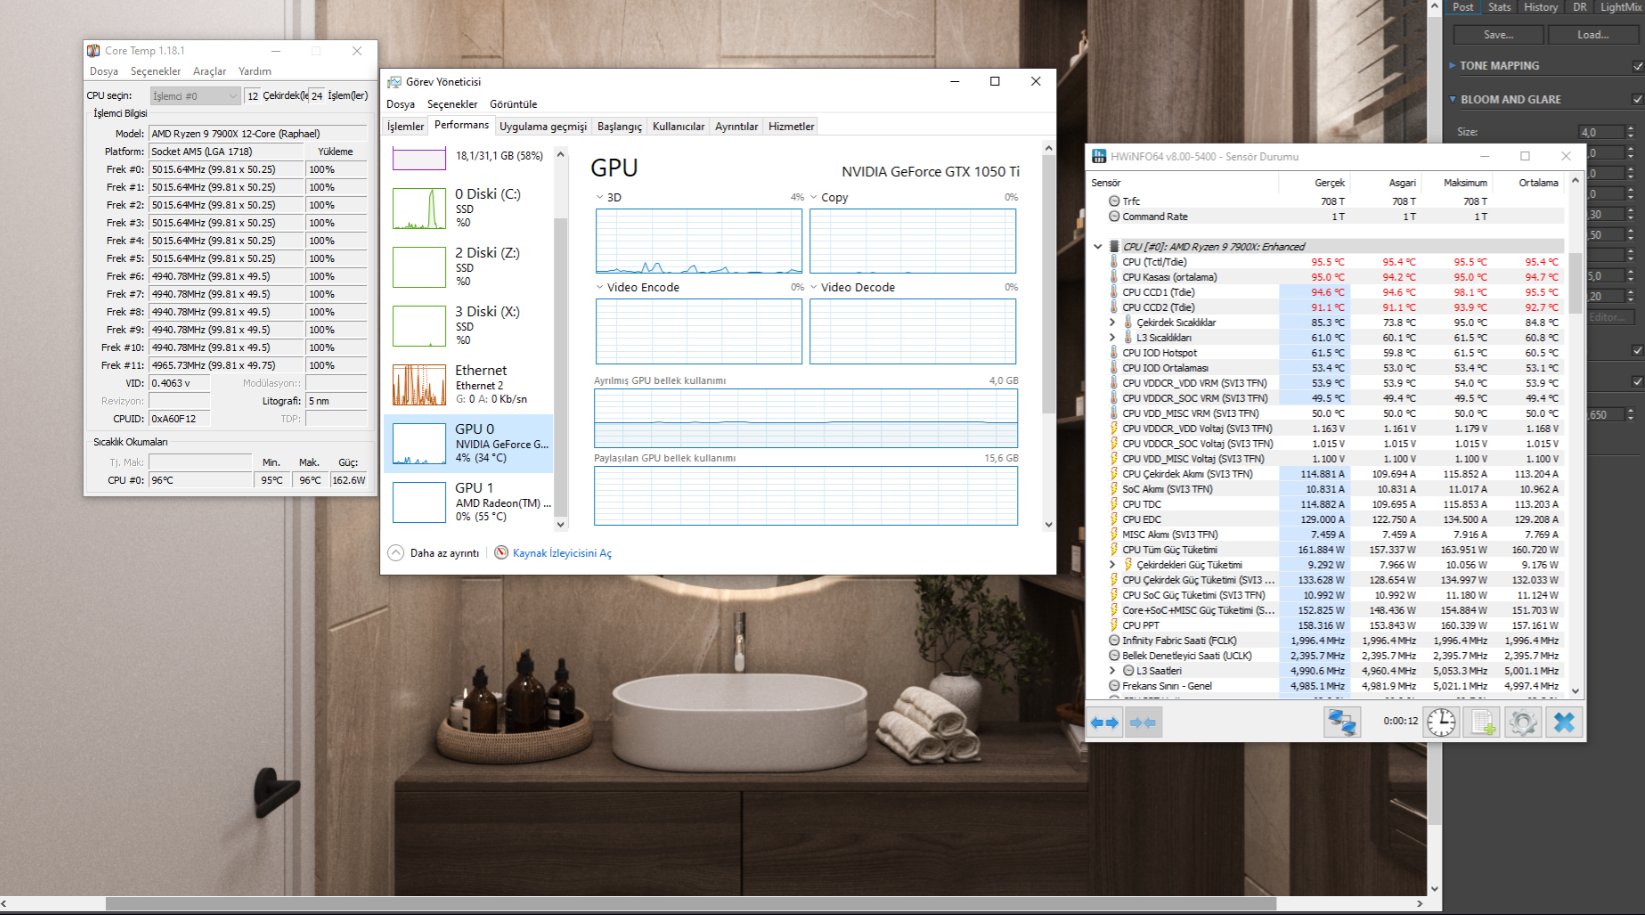Click the thermometer icon beside CPU IOD Hotspot

click(x=1113, y=353)
